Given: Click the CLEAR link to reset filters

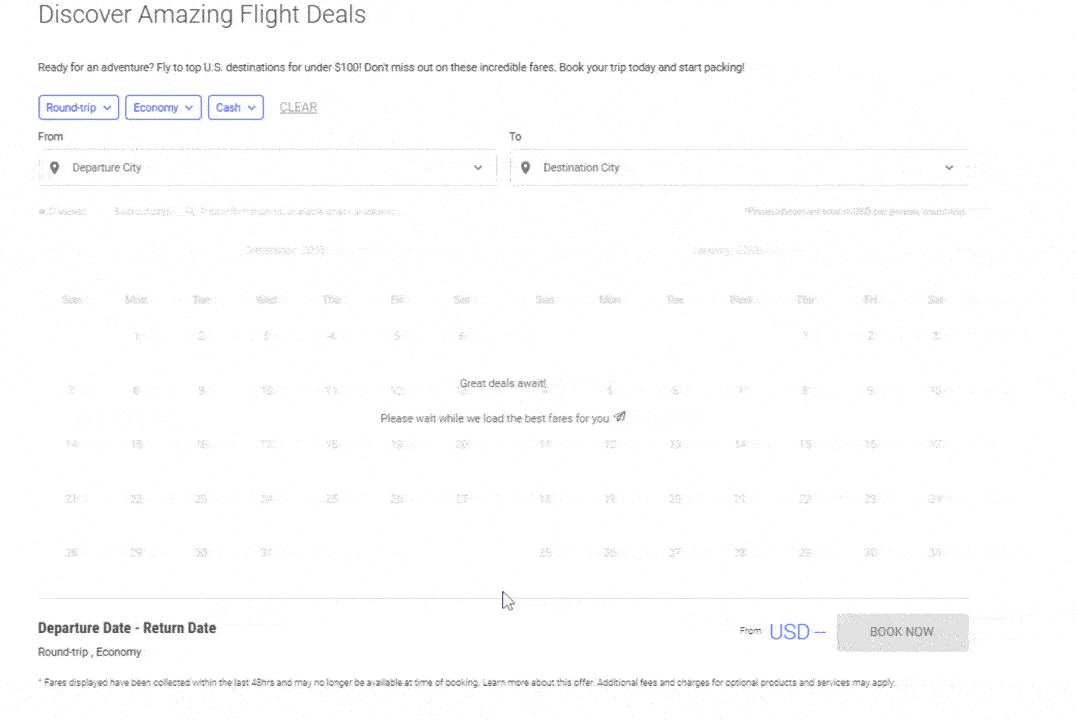Looking at the screenshot, I should point(298,107).
